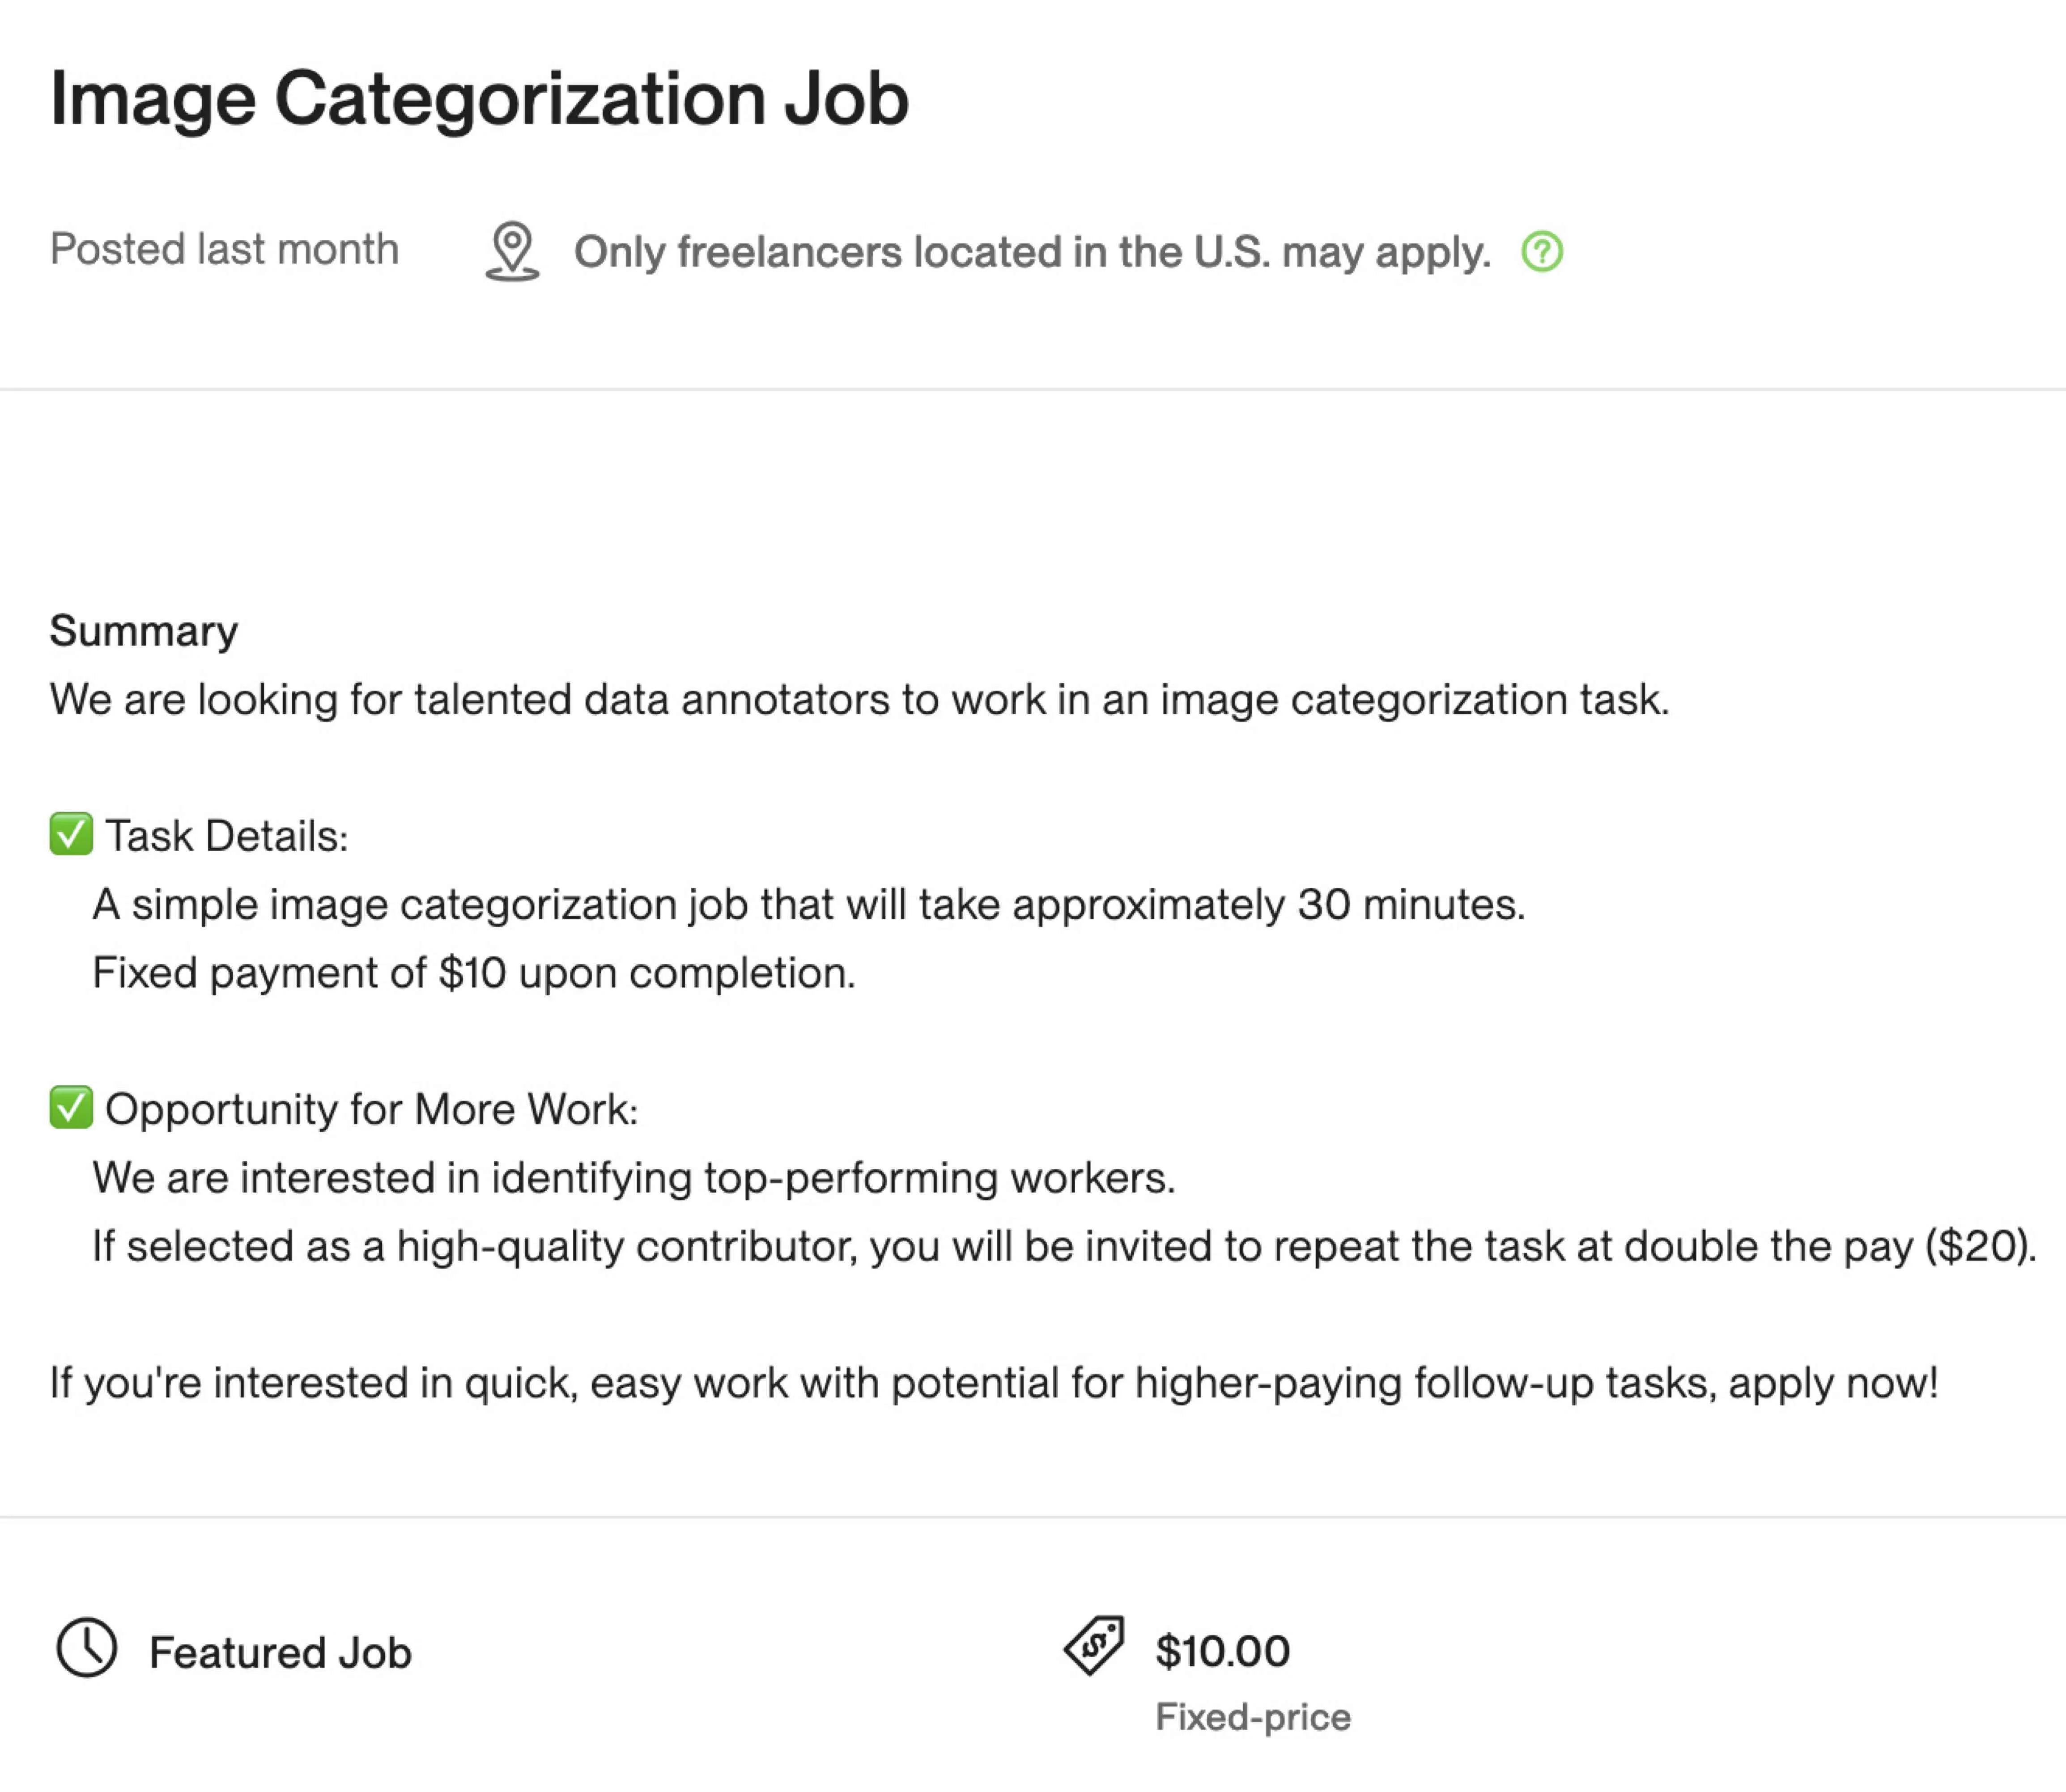Click the Featured Job label
The height and width of the screenshot is (1792, 2066).
click(x=280, y=1653)
